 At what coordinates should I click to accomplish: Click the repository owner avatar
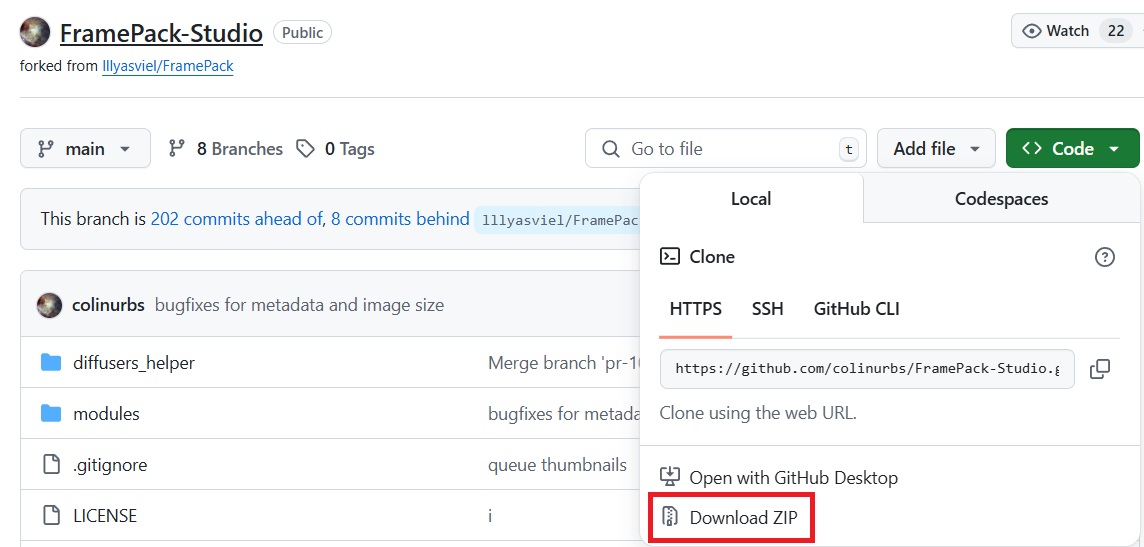pyautogui.click(x=35, y=33)
